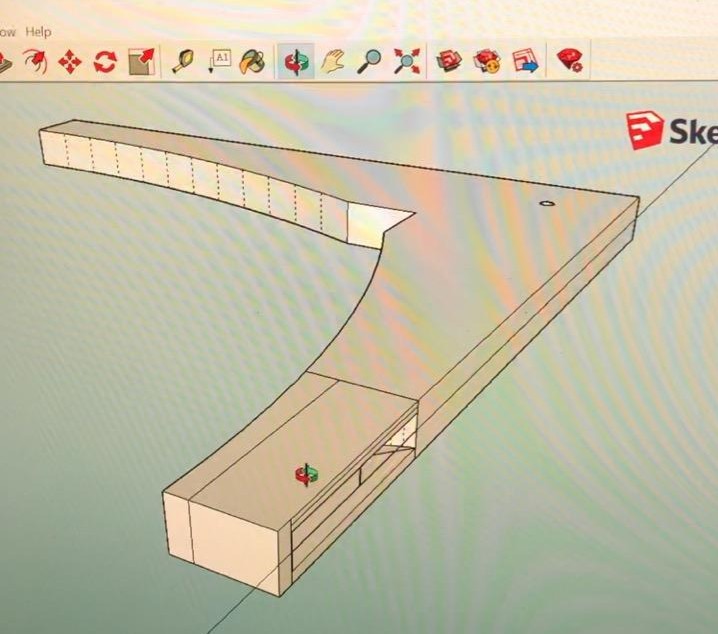
Task: Select the Pan hand tool
Action: tap(332, 62)
